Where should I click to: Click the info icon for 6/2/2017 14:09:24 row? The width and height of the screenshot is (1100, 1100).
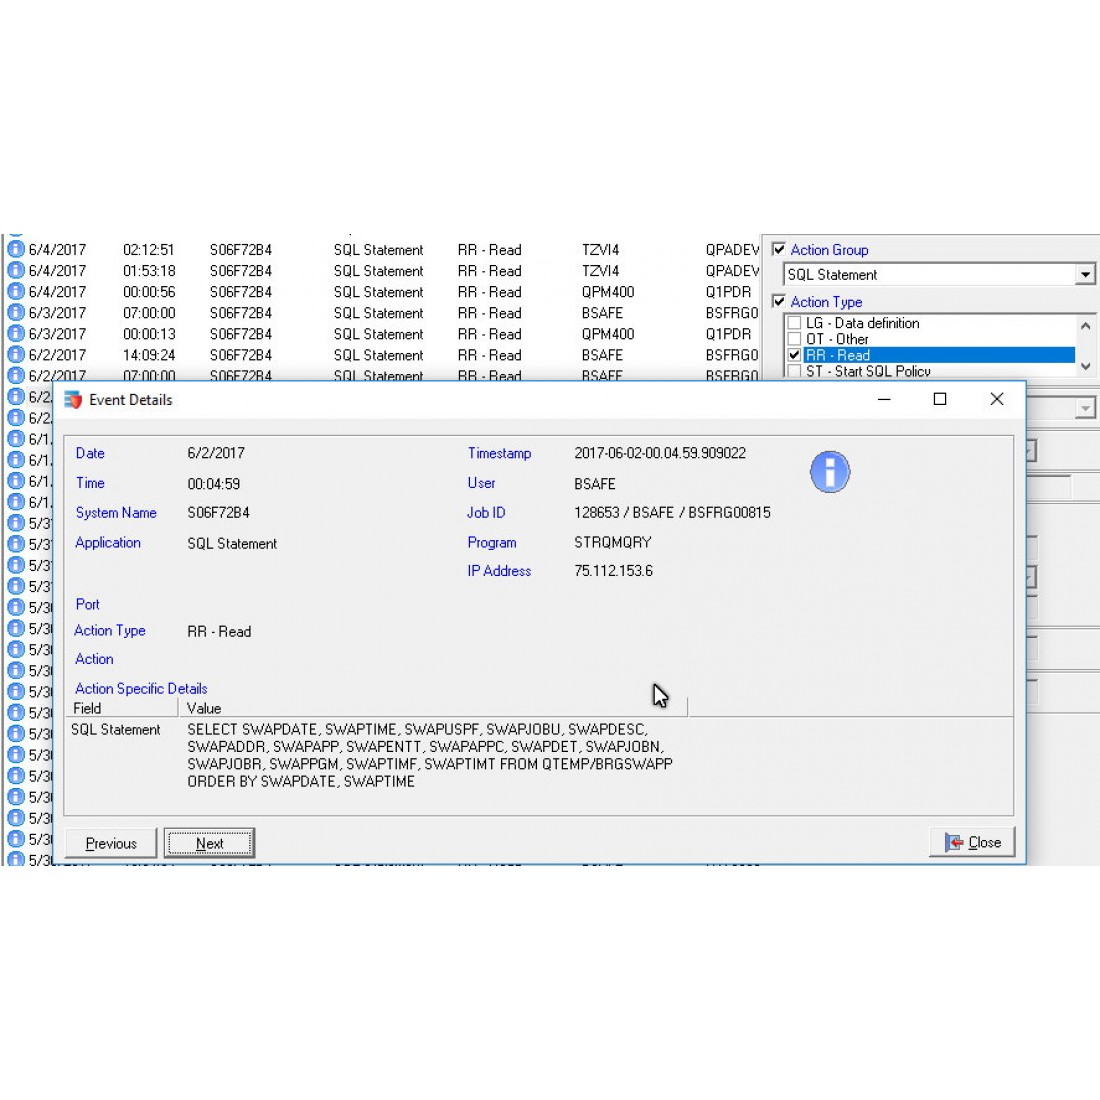tap(16, 354)
